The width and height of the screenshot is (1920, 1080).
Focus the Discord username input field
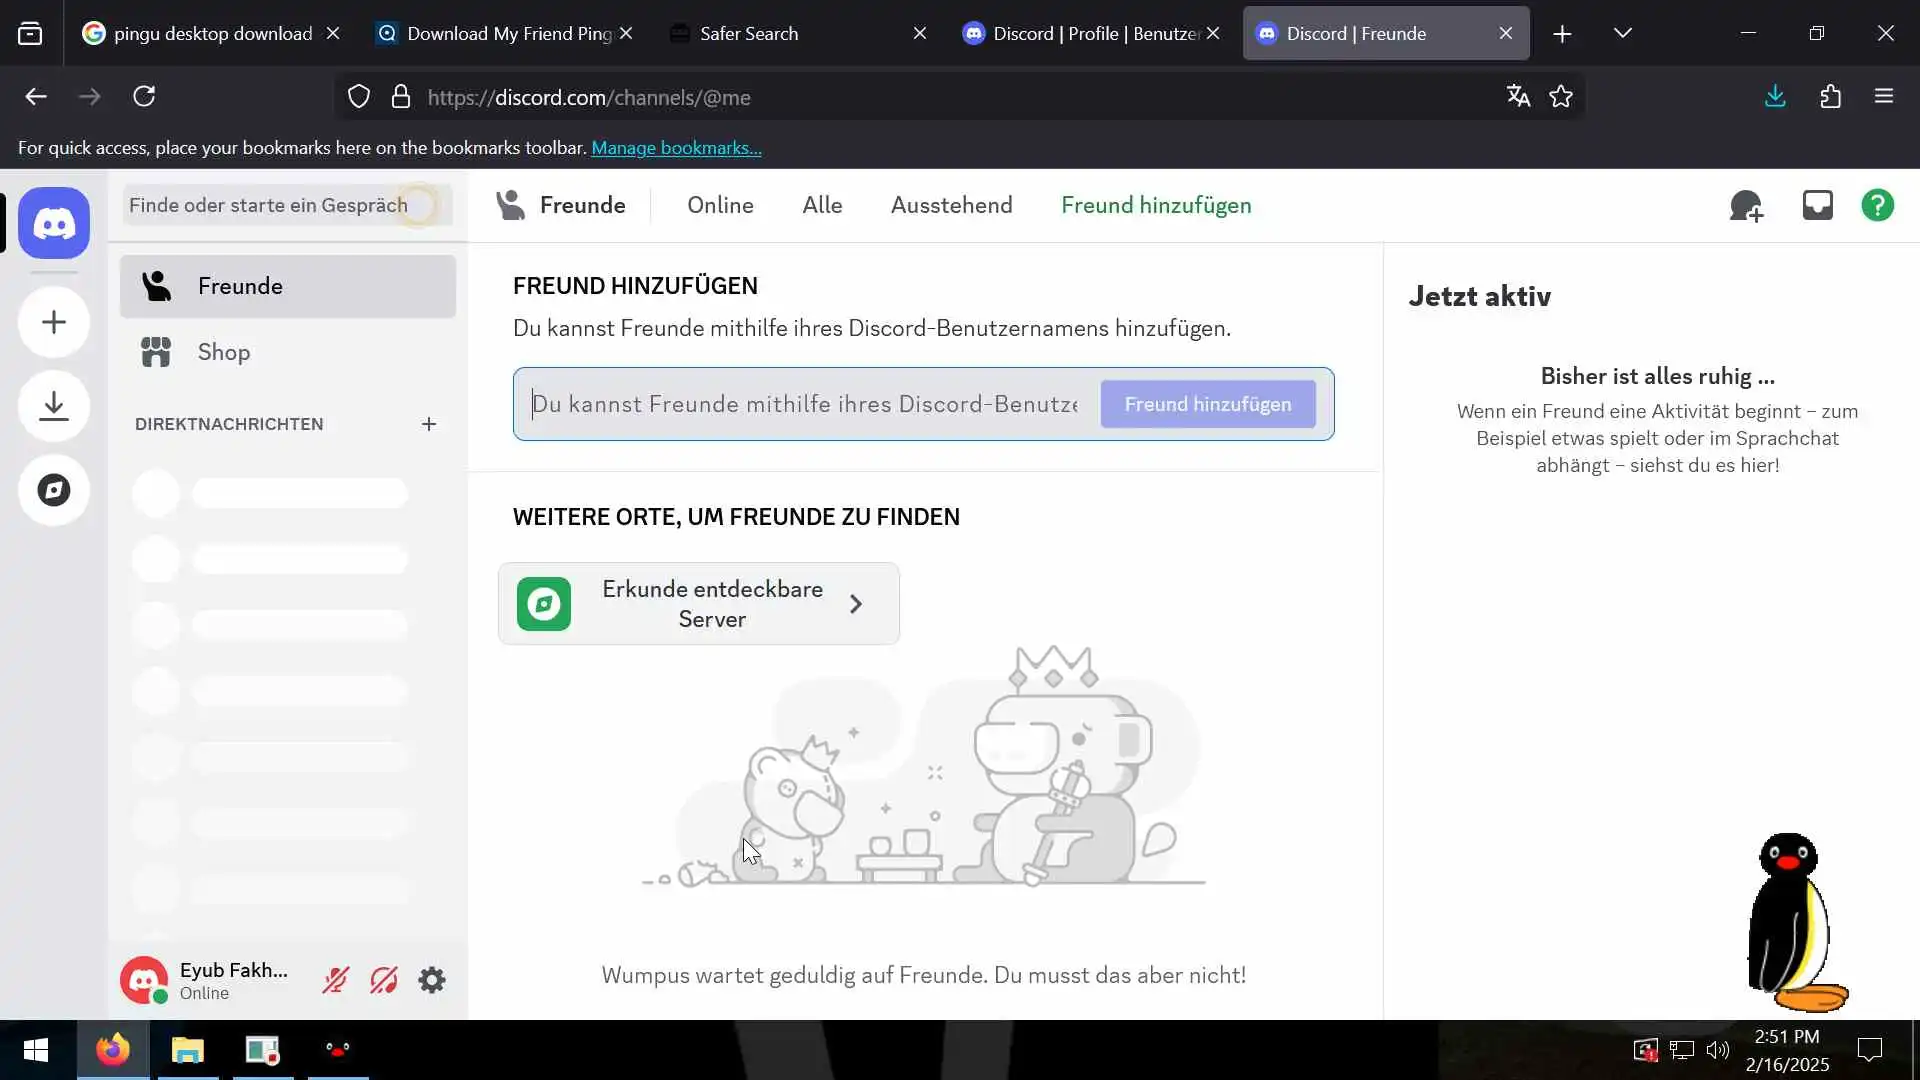(x=805, y=404)
